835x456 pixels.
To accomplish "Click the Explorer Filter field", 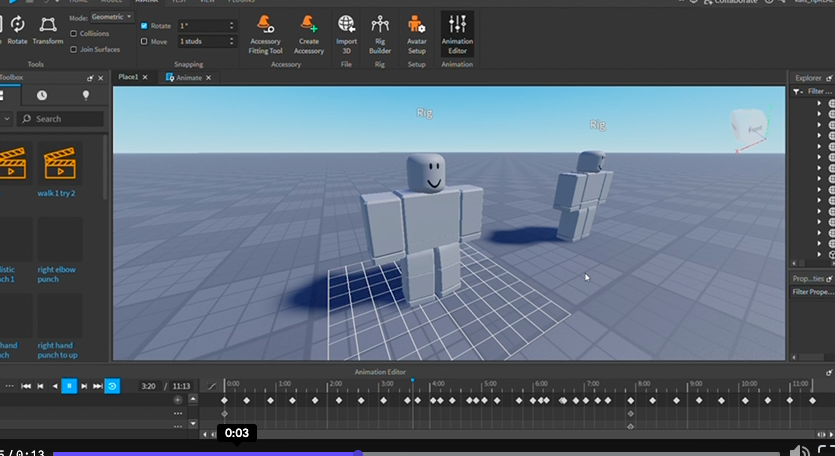I will coord(819,92).
